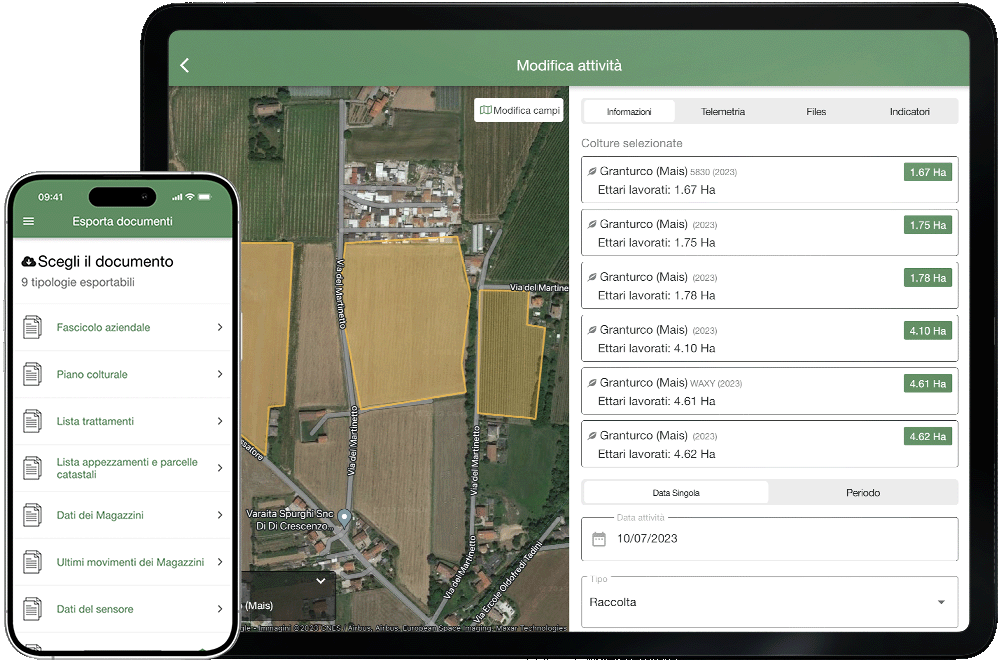Viewport: 1000px width, 666px height.
Task: Click the 4.61 Ha green badge
Action: [927, 384]
